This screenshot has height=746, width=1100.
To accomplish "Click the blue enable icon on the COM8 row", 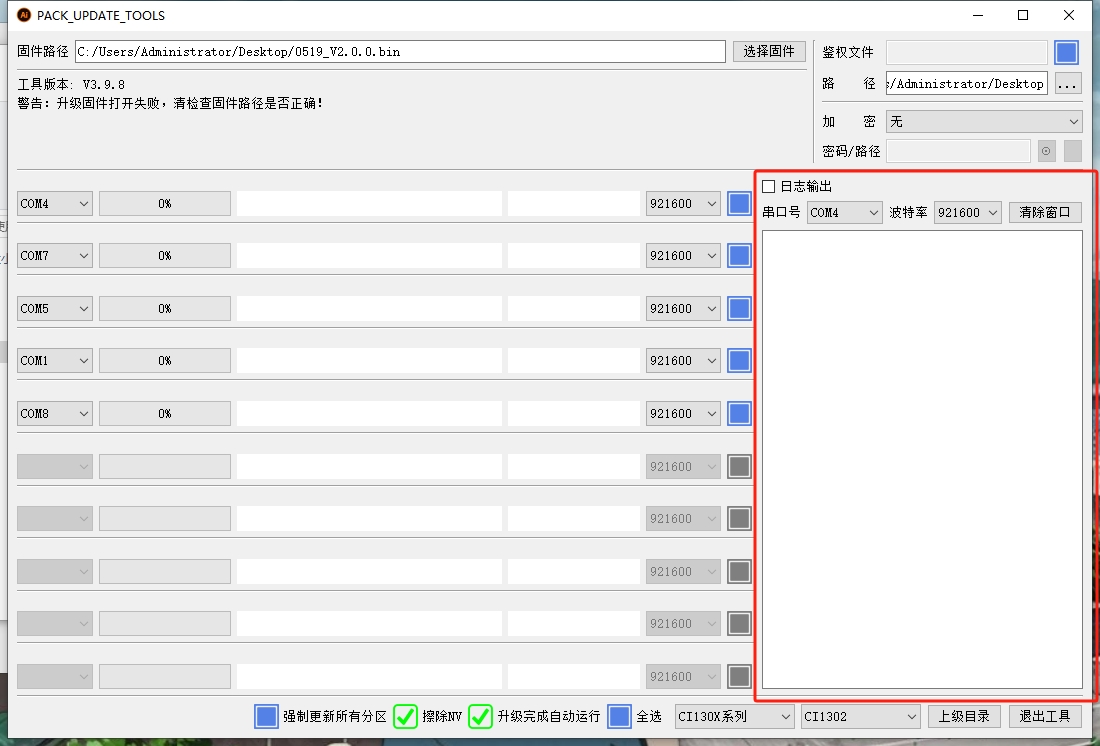I will tap(738, 413).
